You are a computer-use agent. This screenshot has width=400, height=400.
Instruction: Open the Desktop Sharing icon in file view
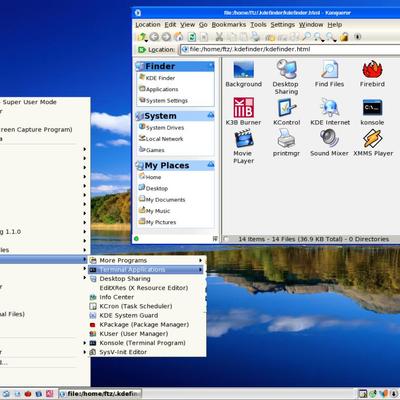[286, 69]
